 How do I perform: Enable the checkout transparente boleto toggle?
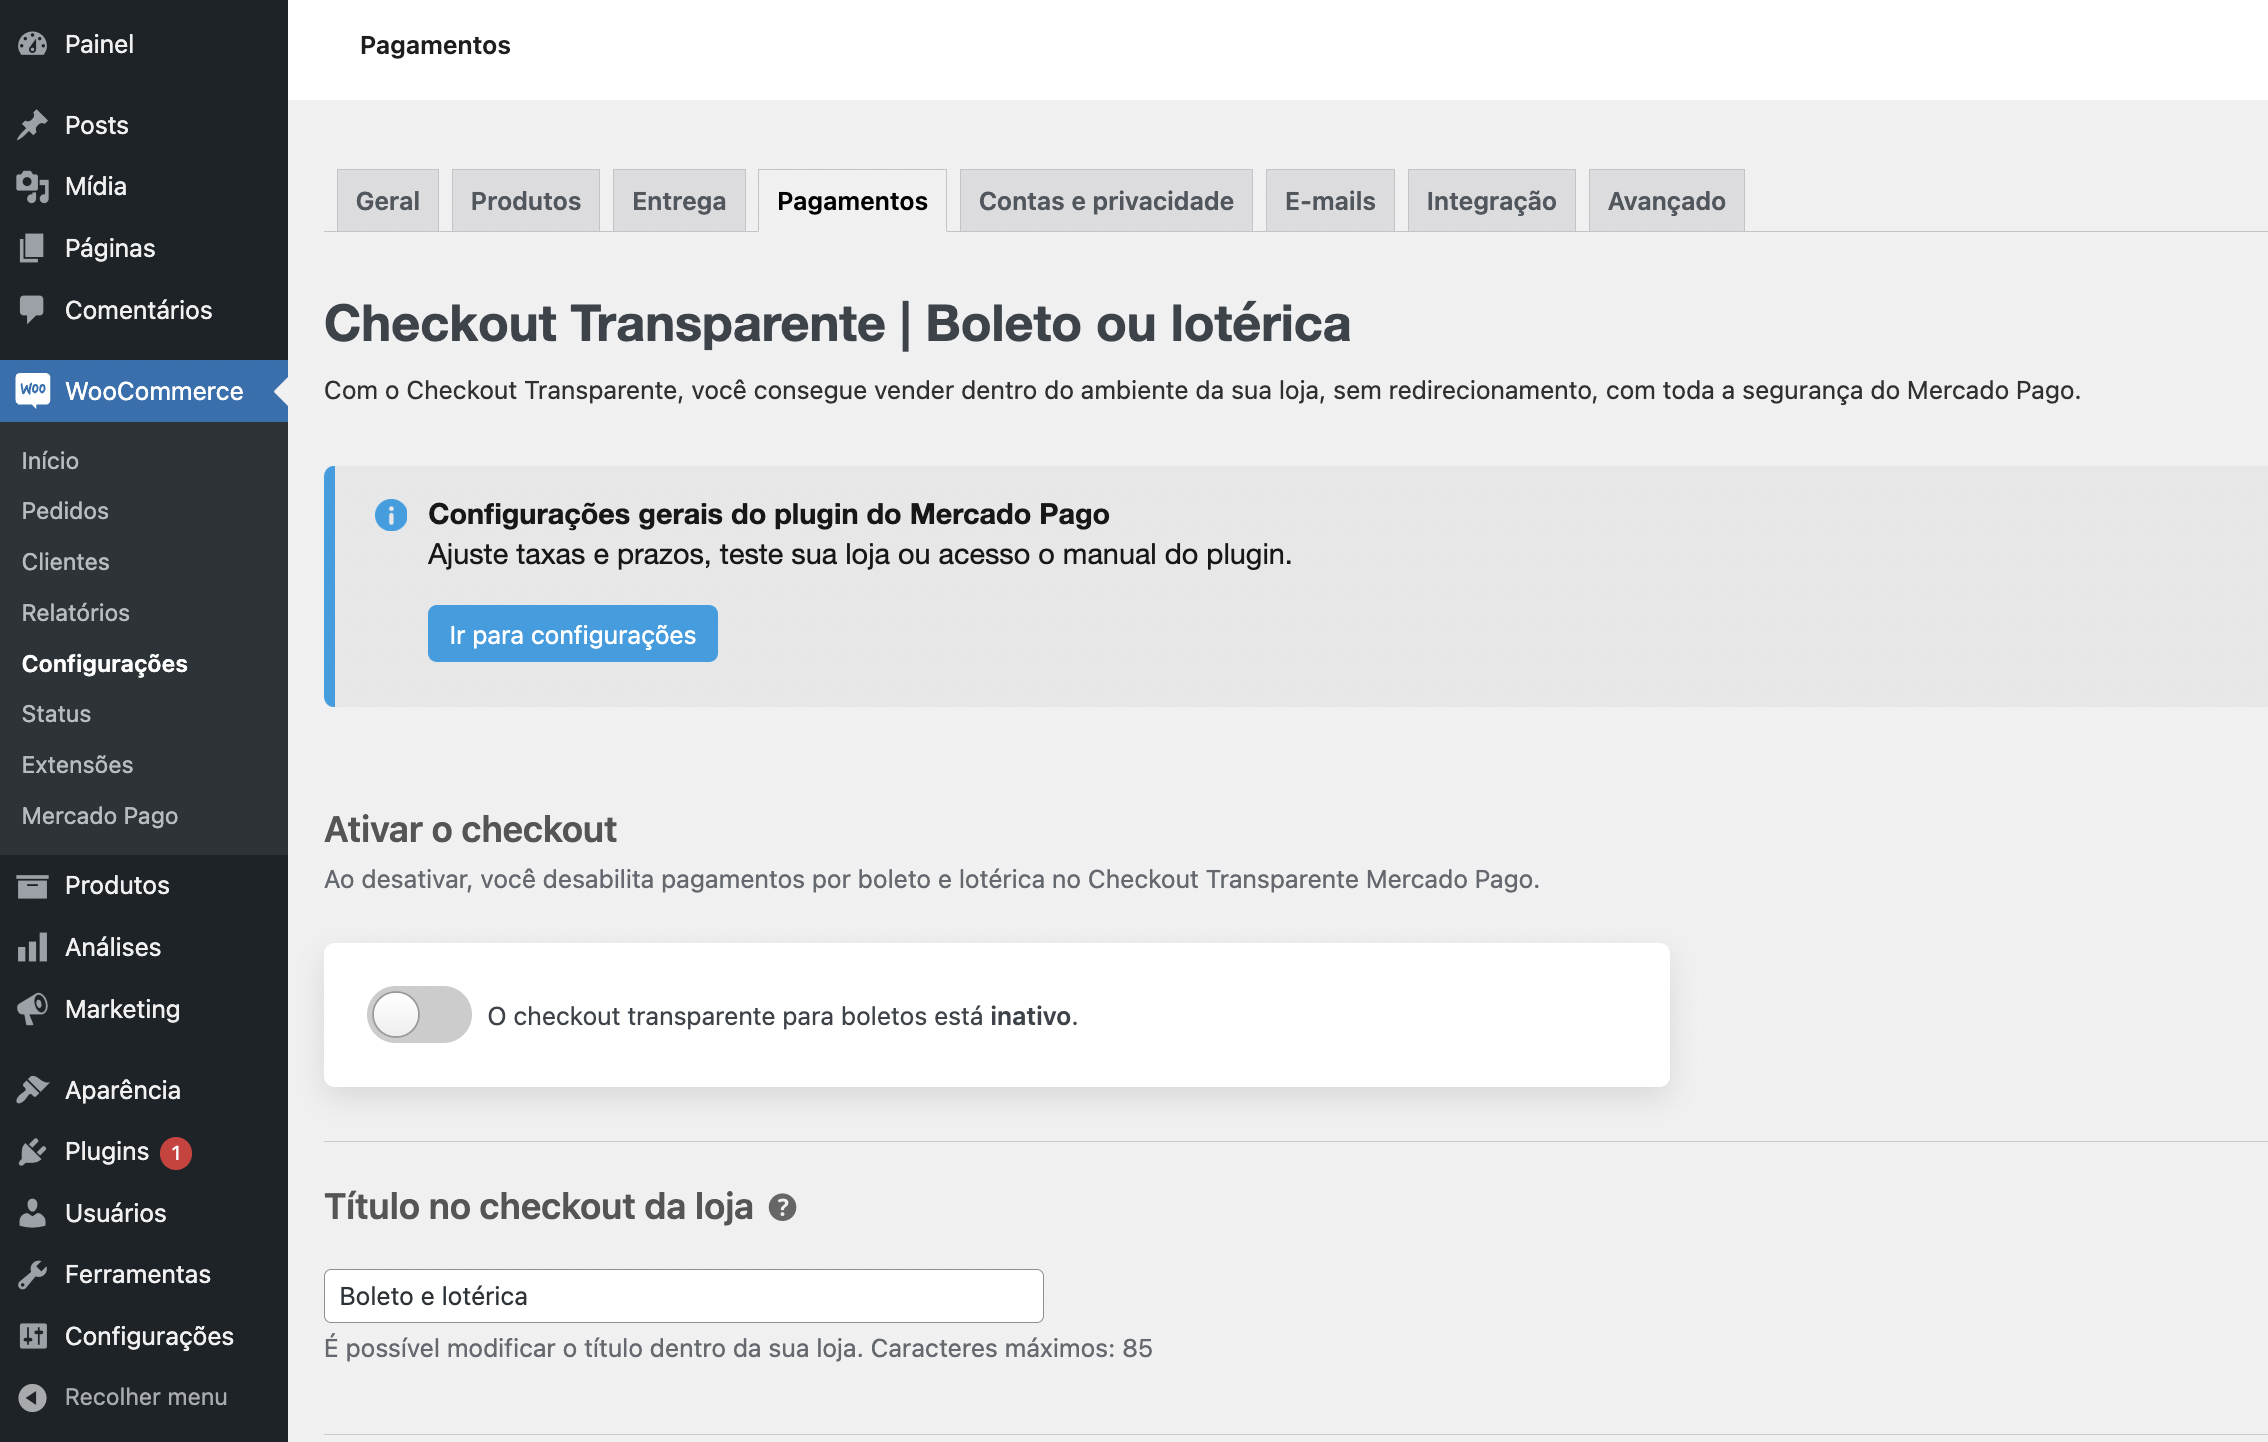tap(419, 1015)
